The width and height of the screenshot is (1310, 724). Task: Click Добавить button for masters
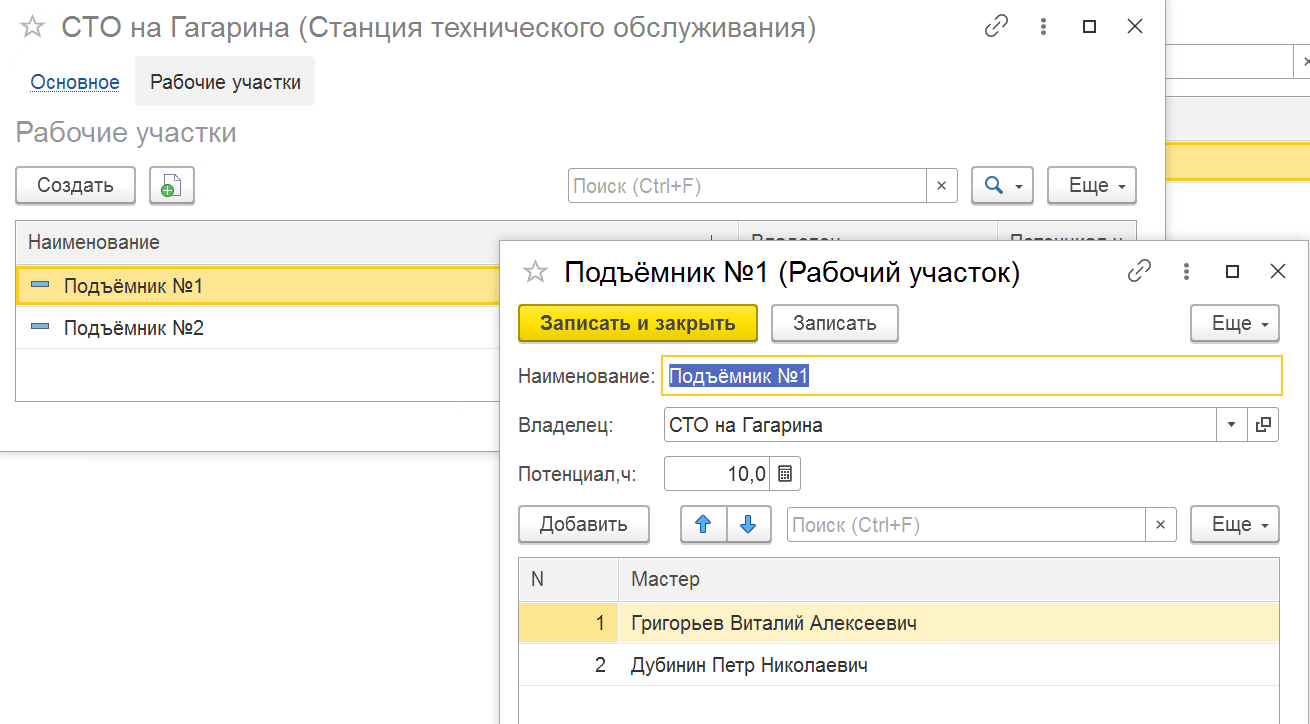(584, 524)
